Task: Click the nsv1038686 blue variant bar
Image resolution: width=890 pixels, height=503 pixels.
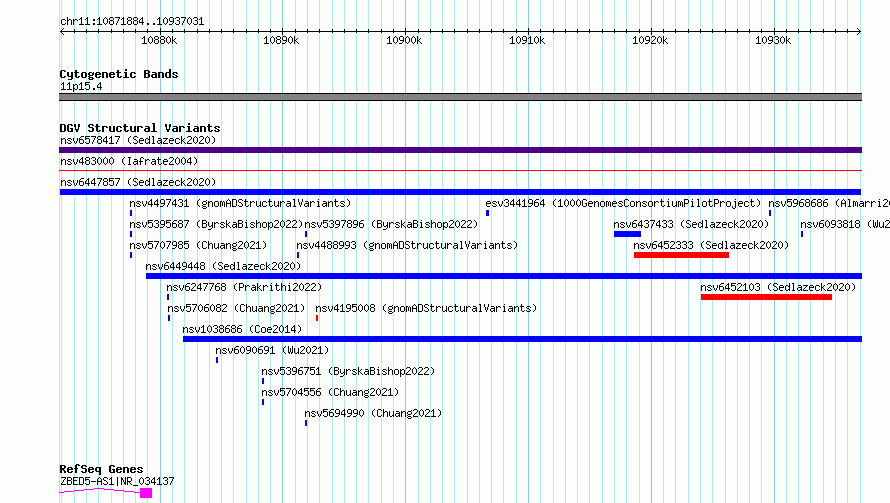Action: pyautogui.click(x=522, y=339)
